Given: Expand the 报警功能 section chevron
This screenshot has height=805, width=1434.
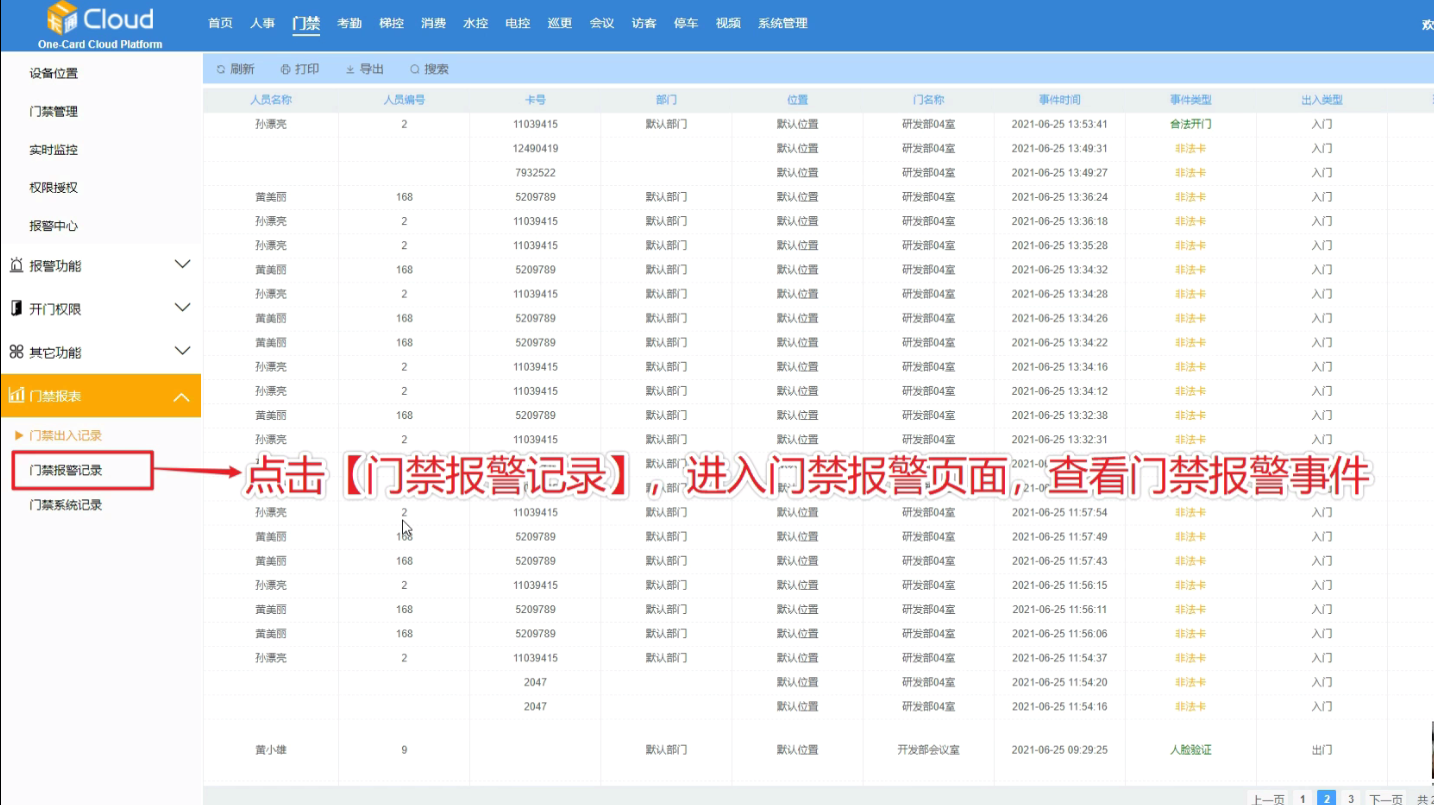Looking at the screenshot, I should click(x=182, y=265).
